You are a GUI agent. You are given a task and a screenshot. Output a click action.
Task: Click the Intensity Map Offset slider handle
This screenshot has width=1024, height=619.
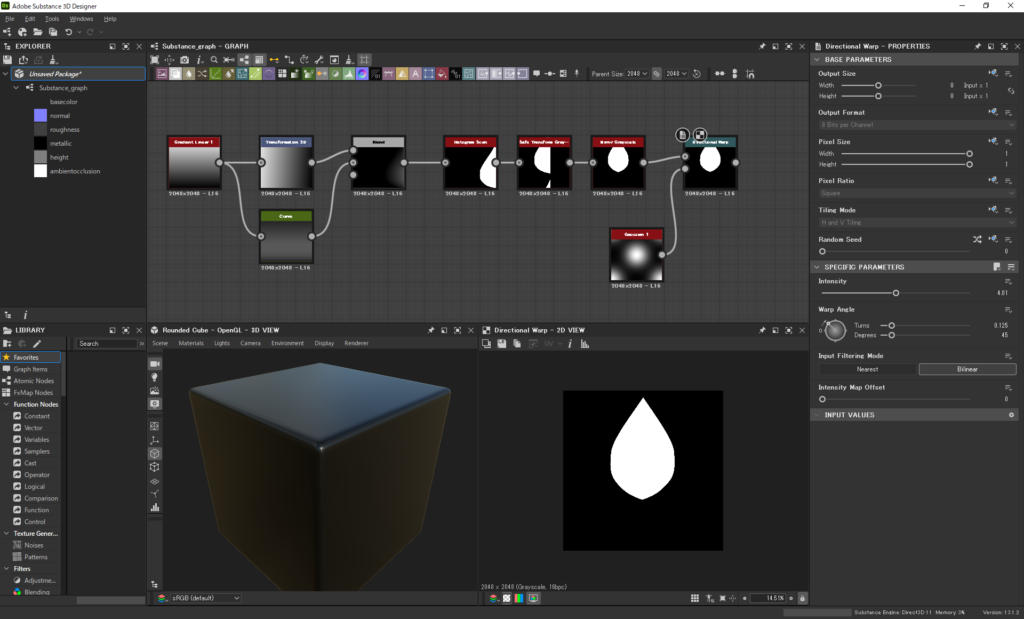point(822,399)
